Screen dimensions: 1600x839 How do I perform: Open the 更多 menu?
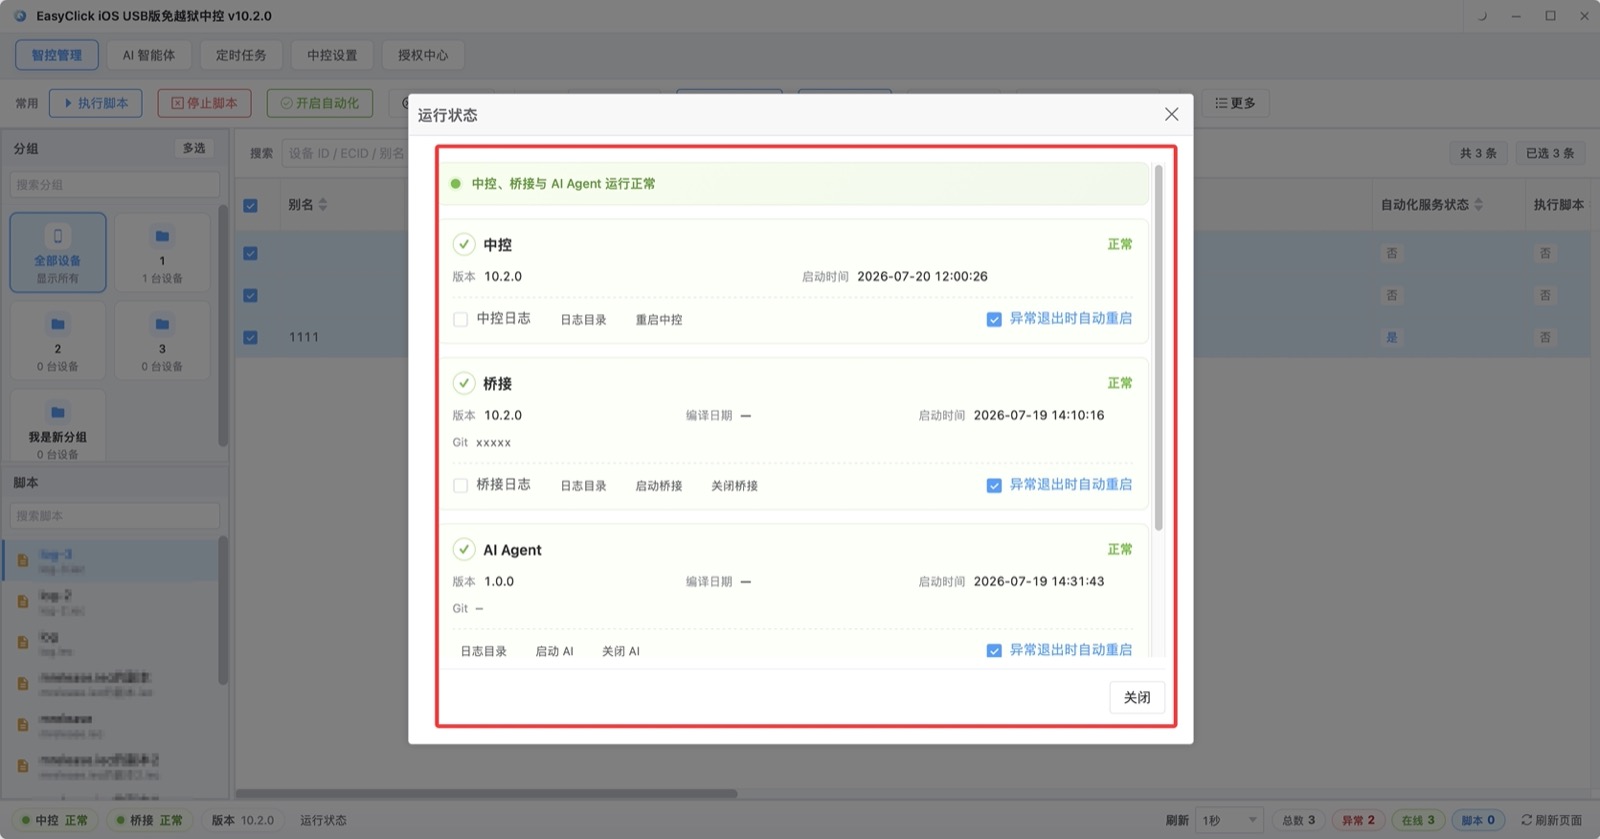click(1235, 103)
